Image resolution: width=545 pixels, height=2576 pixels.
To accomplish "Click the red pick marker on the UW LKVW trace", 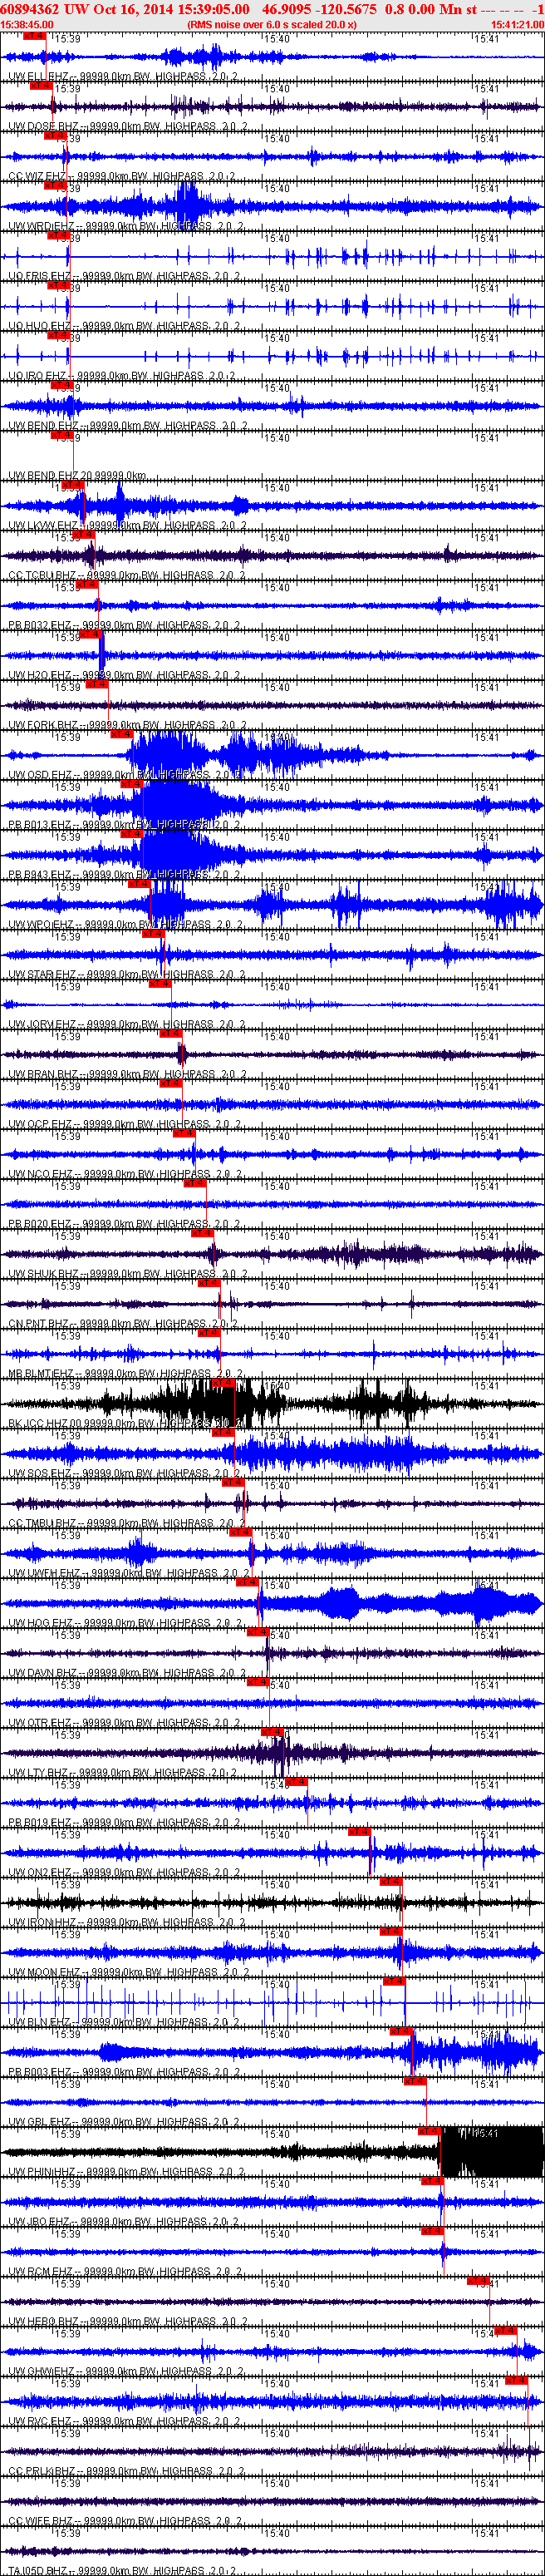I will 73,485.
